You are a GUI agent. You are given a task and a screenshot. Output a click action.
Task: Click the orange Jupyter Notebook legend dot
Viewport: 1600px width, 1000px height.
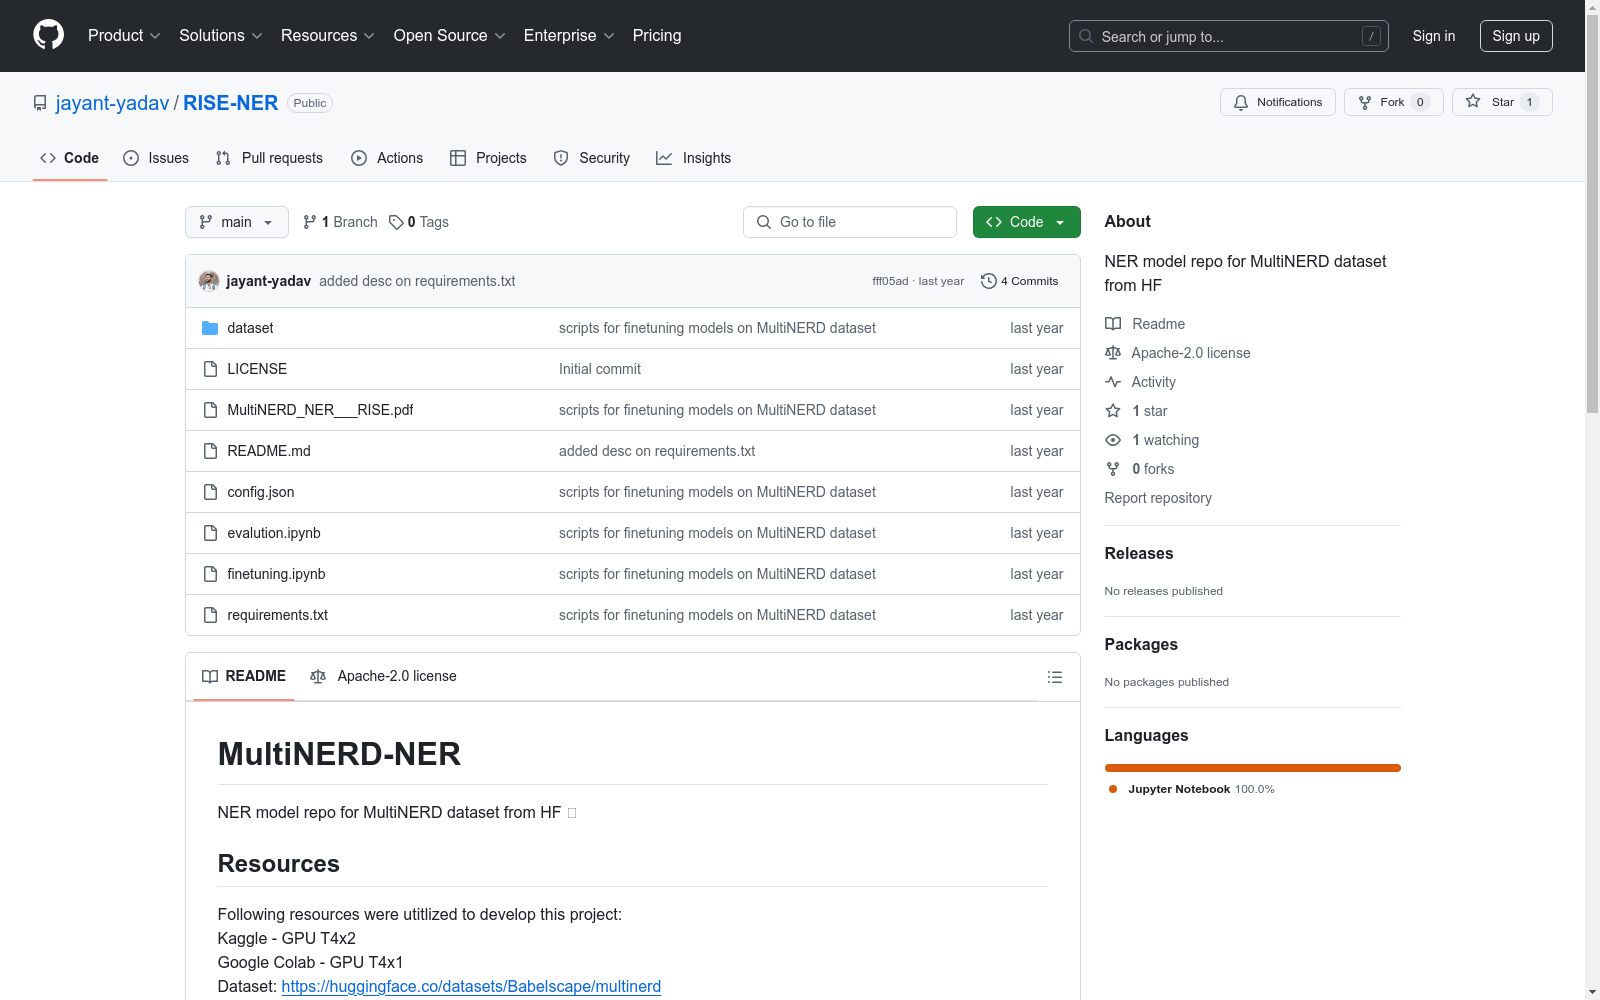pyautogui.click(x=1113, y=789)
